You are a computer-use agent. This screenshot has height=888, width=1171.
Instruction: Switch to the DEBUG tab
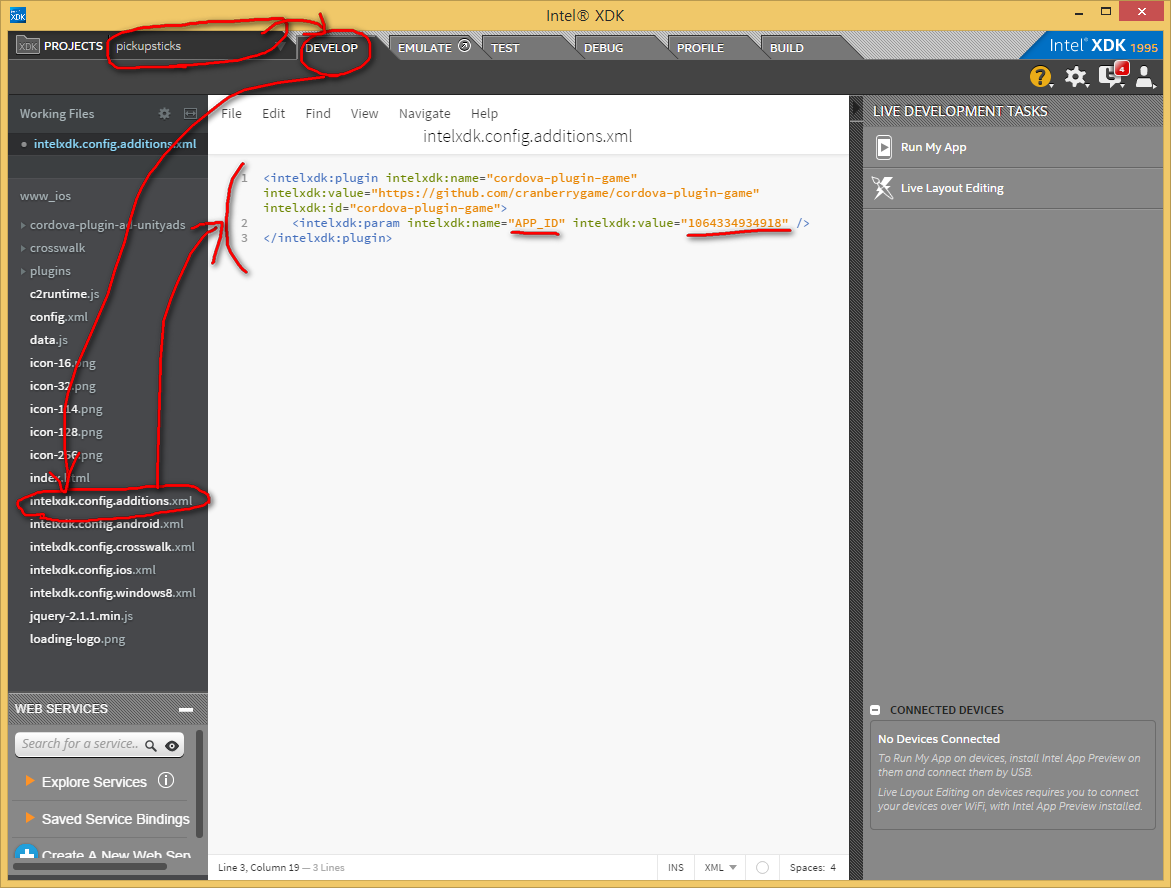(x=603, y=48)
